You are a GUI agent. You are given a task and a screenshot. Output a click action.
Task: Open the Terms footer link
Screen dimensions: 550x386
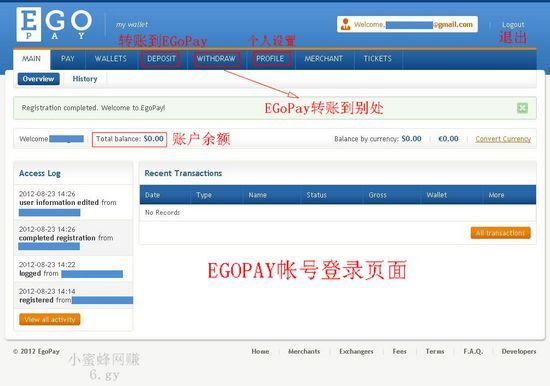tap(435, 351)
